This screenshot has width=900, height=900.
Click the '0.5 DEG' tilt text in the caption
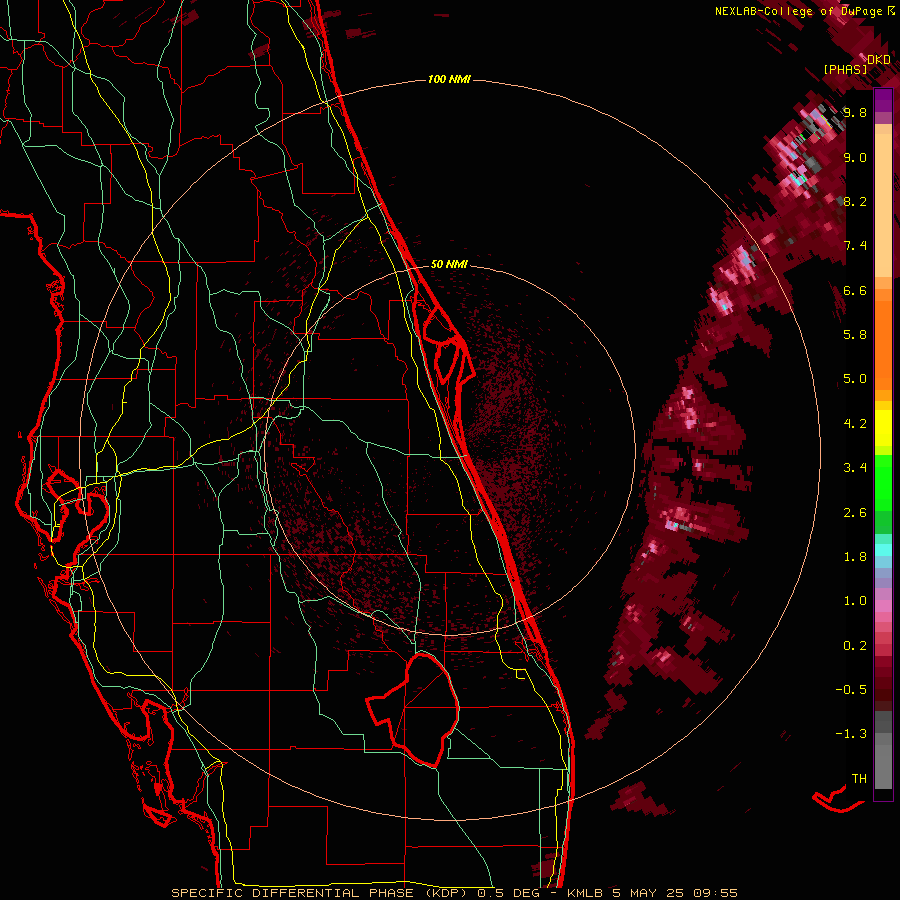coord(509,893)
